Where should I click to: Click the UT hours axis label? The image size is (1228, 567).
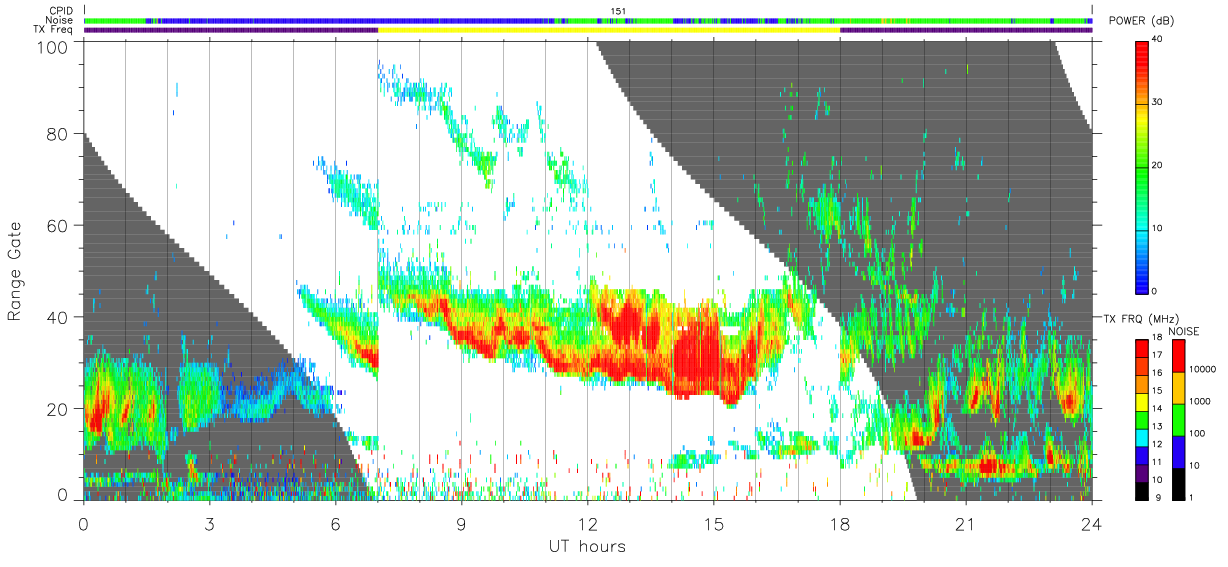[586, 546]
